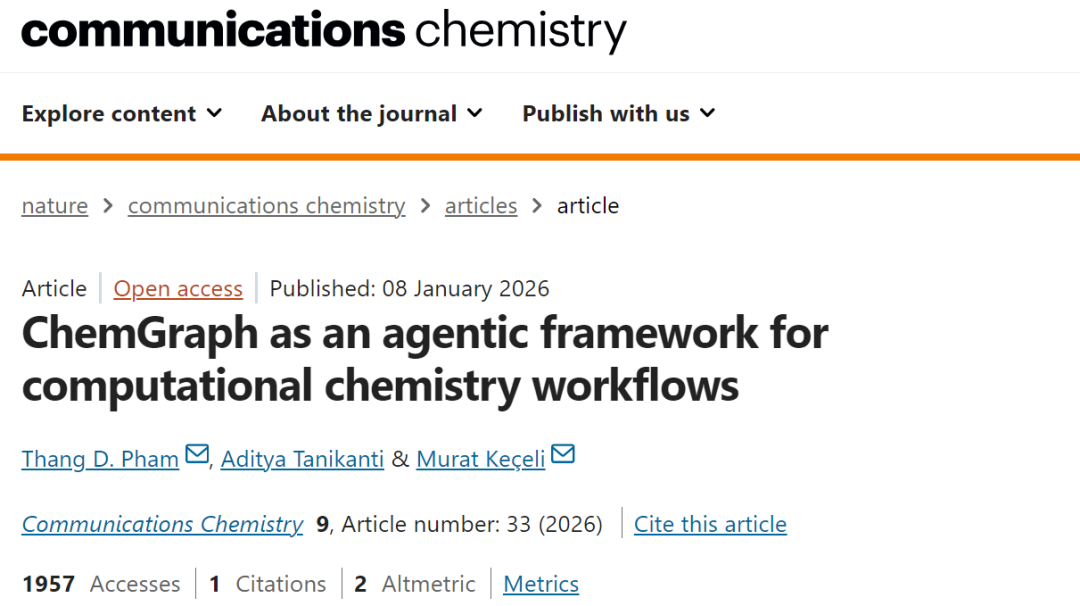Click the envelope icon after Murat Keçeli

click(x=563, y=455)
